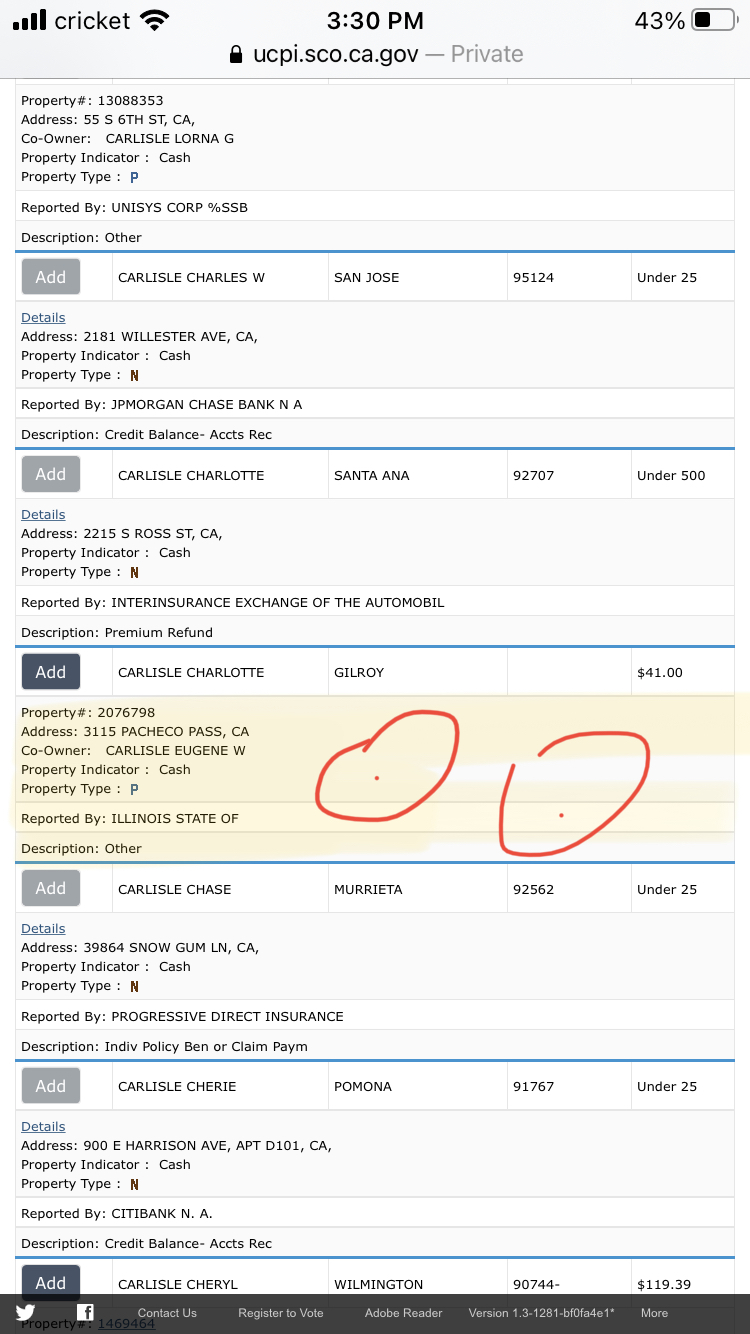The height and width of the screenshot is (1334, 750).
Task: Click the N property type icon for 39864 SNOW GUM LN
Action: coord(134,986)
